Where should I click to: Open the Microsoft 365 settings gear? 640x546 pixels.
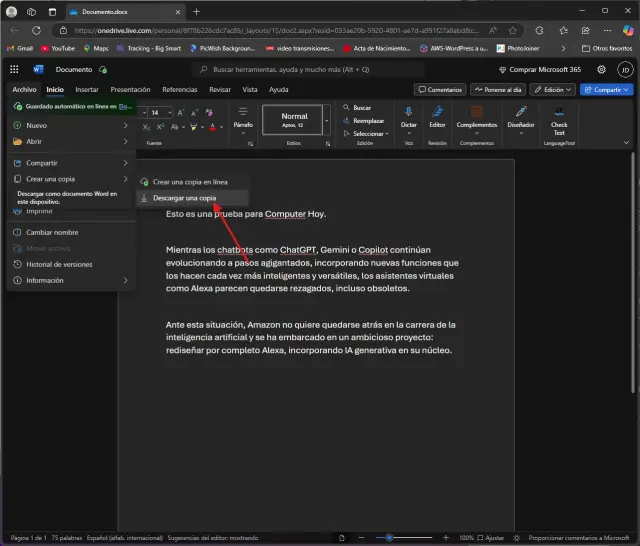click(601, 70)
